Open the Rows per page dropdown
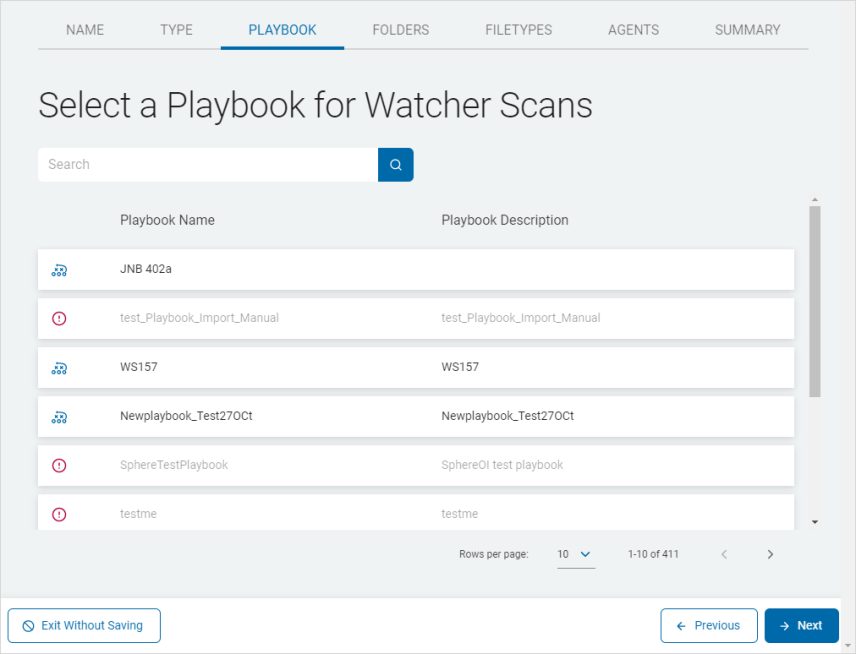The width and height of the screenshot is (856, 654). [x=575, y=554]
